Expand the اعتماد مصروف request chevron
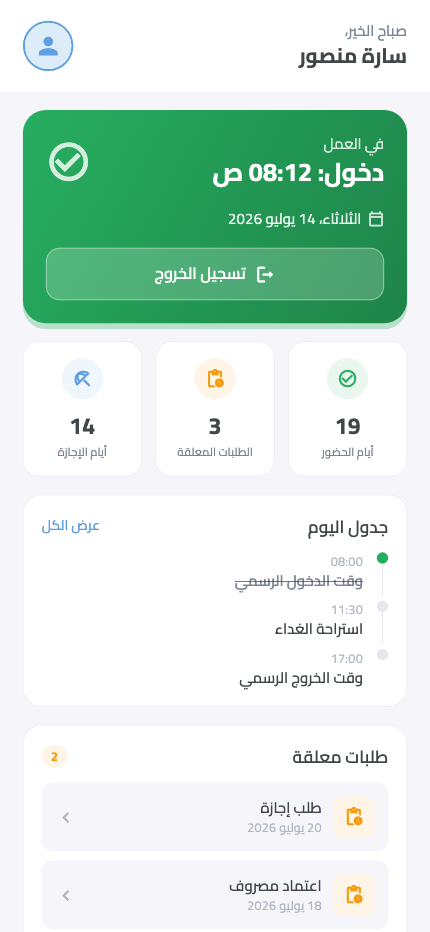 click(x=66, y=895)
